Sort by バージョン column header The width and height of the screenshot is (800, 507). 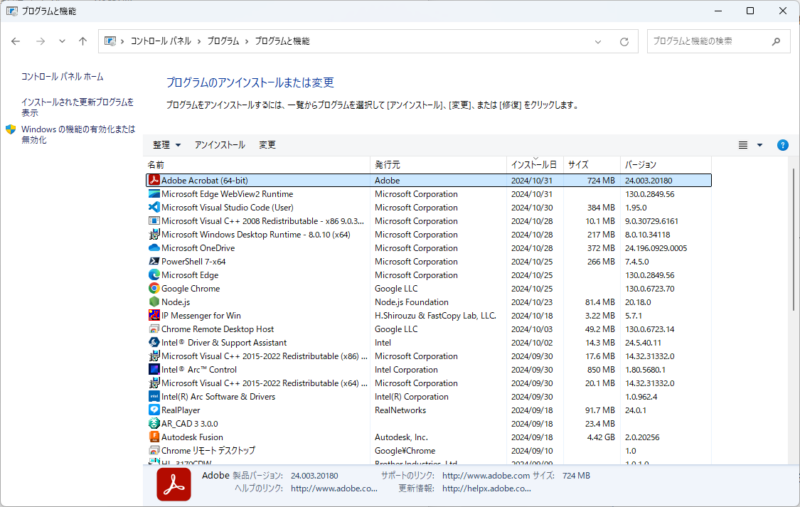click(666, 165)
